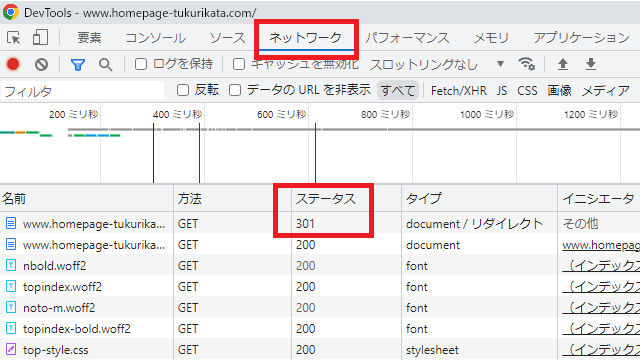Open the network search magnifier icon
Viewport: 640px width, 360px height.
[x=105, y=64]
